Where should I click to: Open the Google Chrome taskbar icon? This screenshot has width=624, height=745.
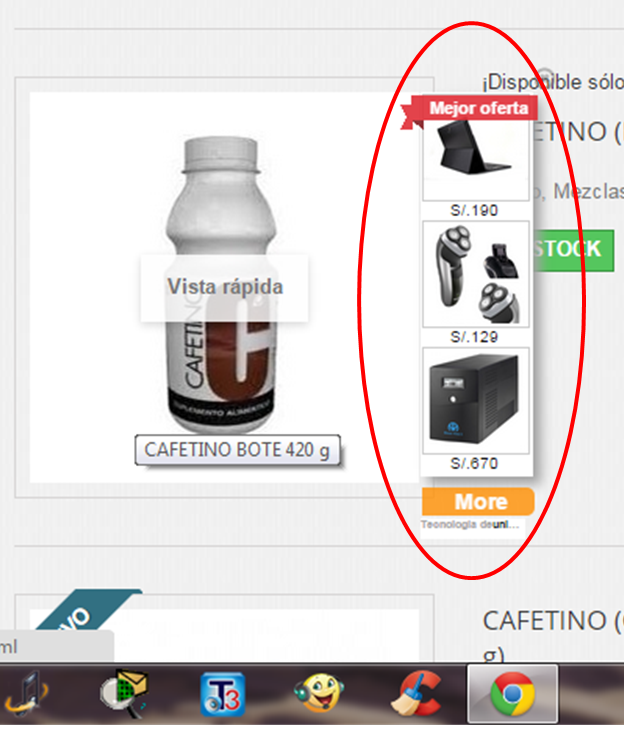512,694
